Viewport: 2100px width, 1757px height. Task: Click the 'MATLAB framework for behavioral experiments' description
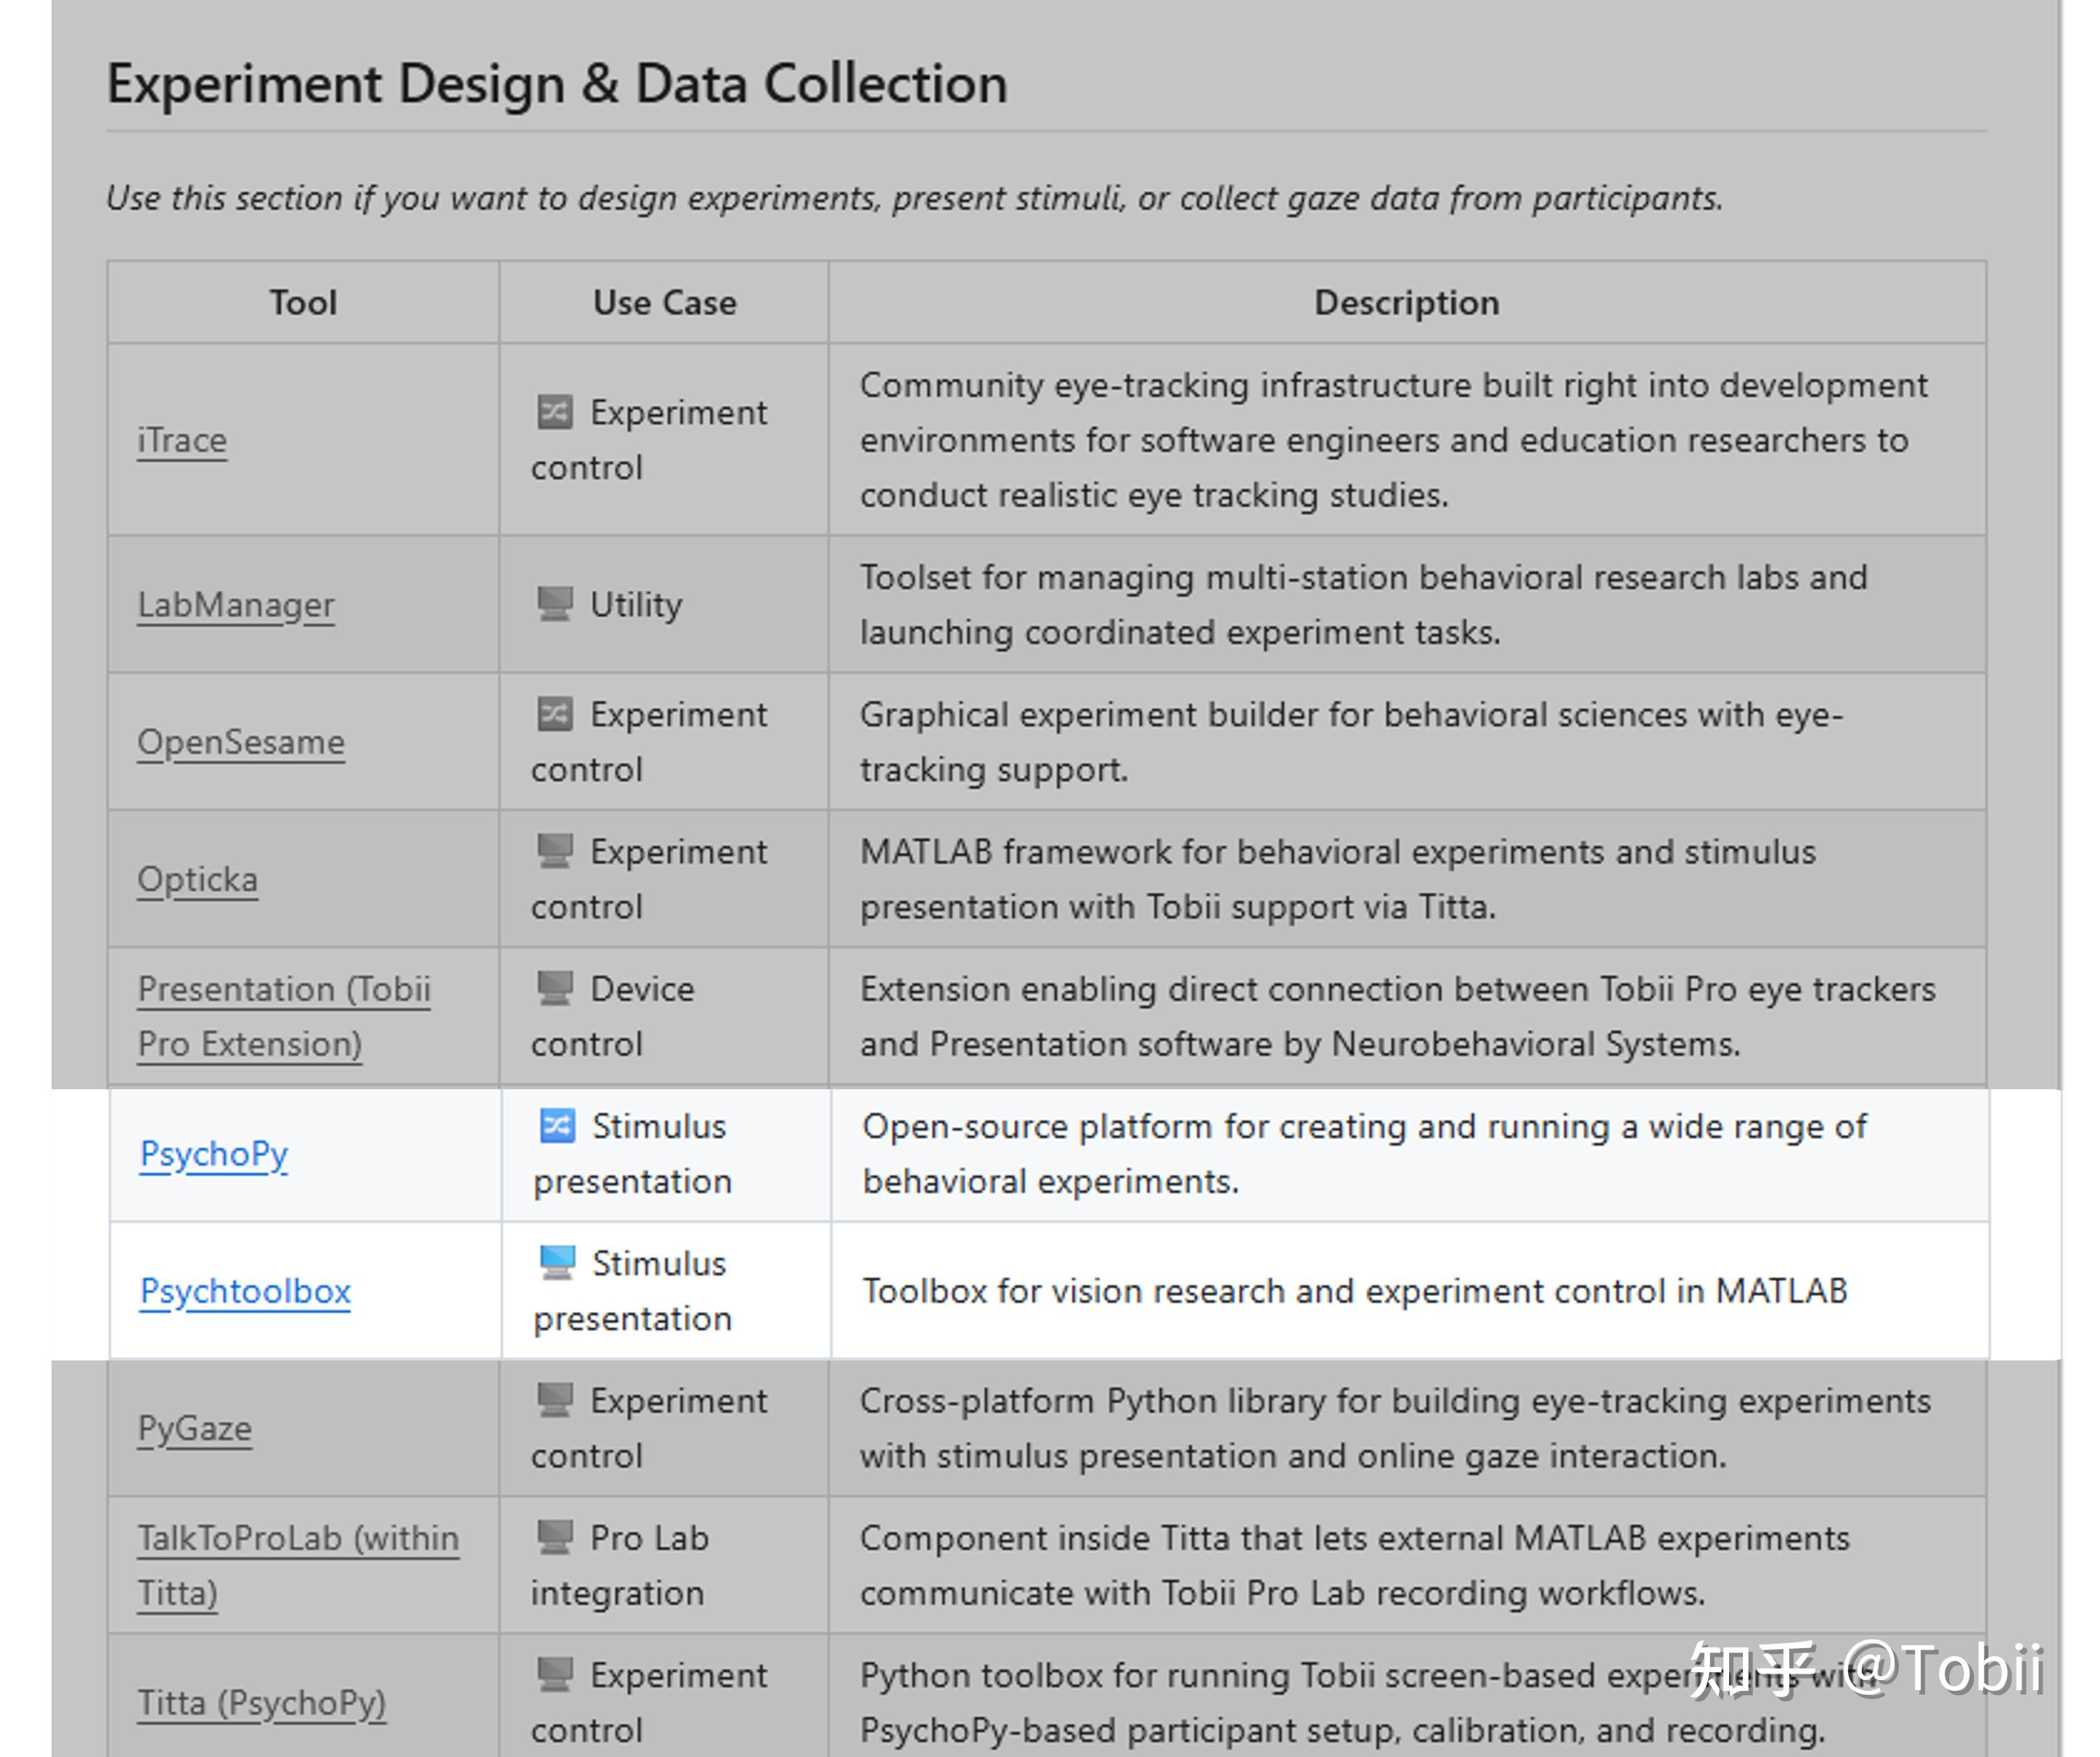pyautogui.click(x=1338, y=879)
